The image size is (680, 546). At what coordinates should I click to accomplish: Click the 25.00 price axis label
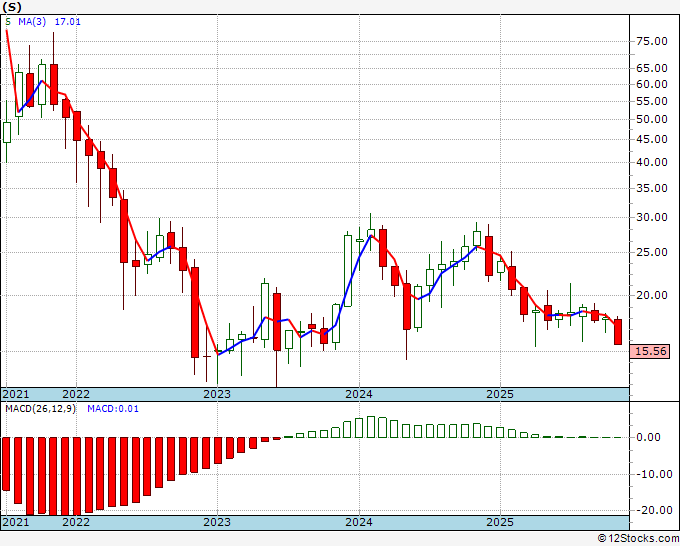click(651, 252)
